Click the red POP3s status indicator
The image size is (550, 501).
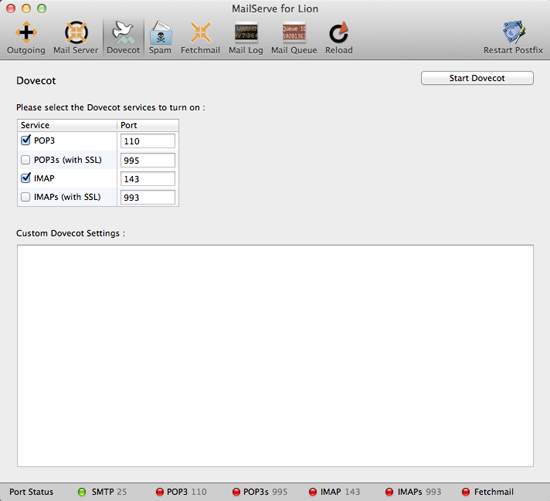point(236,492)
